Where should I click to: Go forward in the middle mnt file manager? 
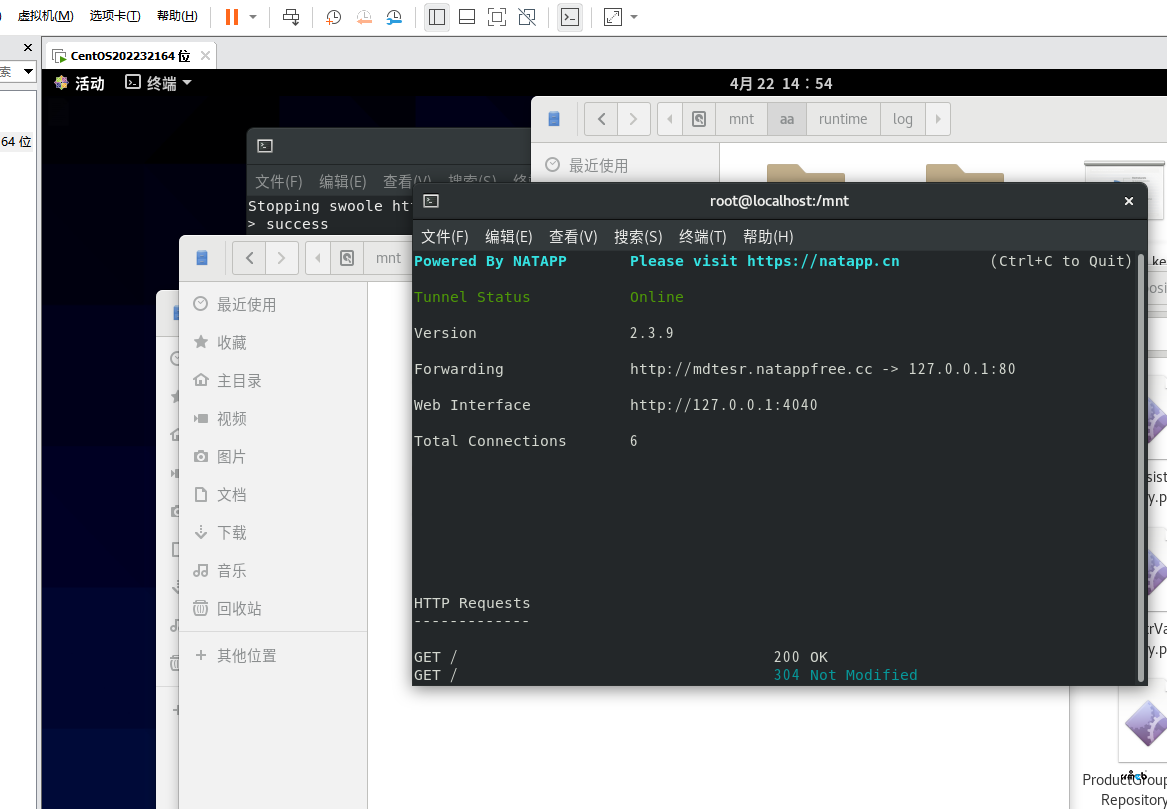coord(281,258)
